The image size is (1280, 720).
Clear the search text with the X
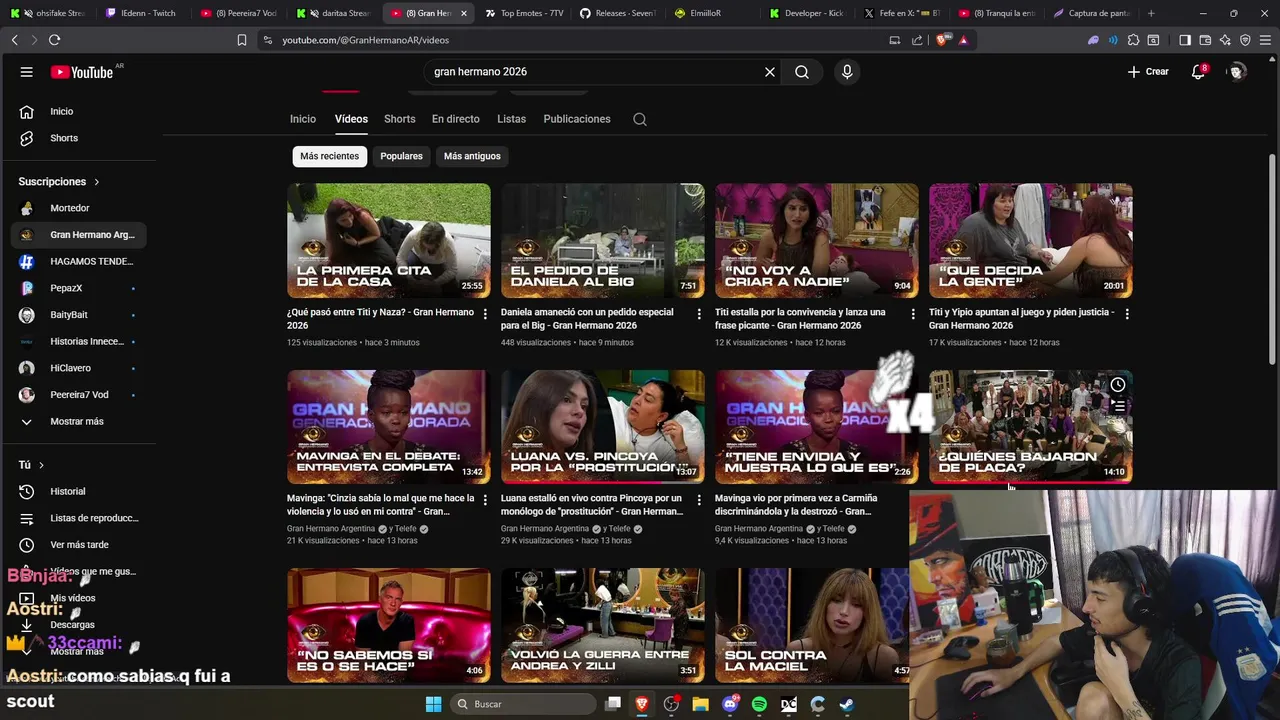pyautogui.click(x=770, y=72)
